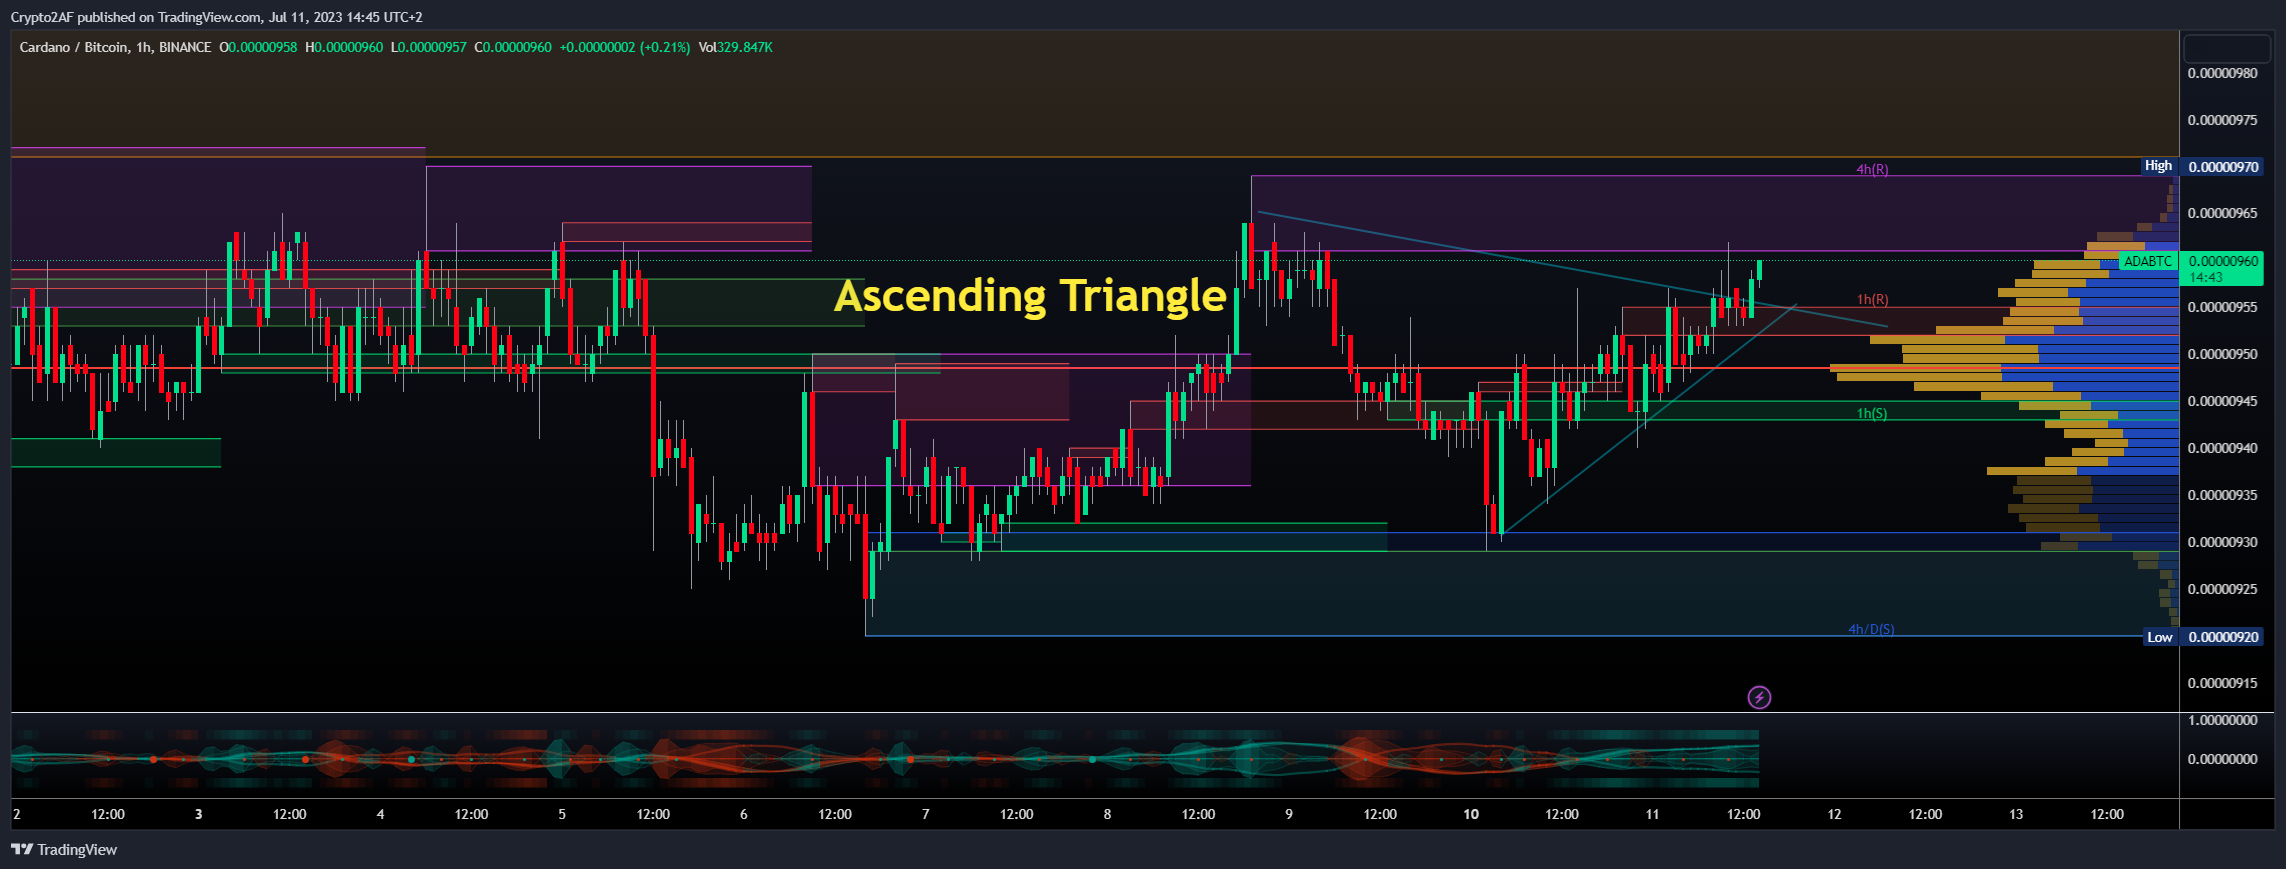Screen dimensions: 2286x869
Task: Click price axis level 0.00000935
Action: pyautogui.click(x=2223, y=495)
